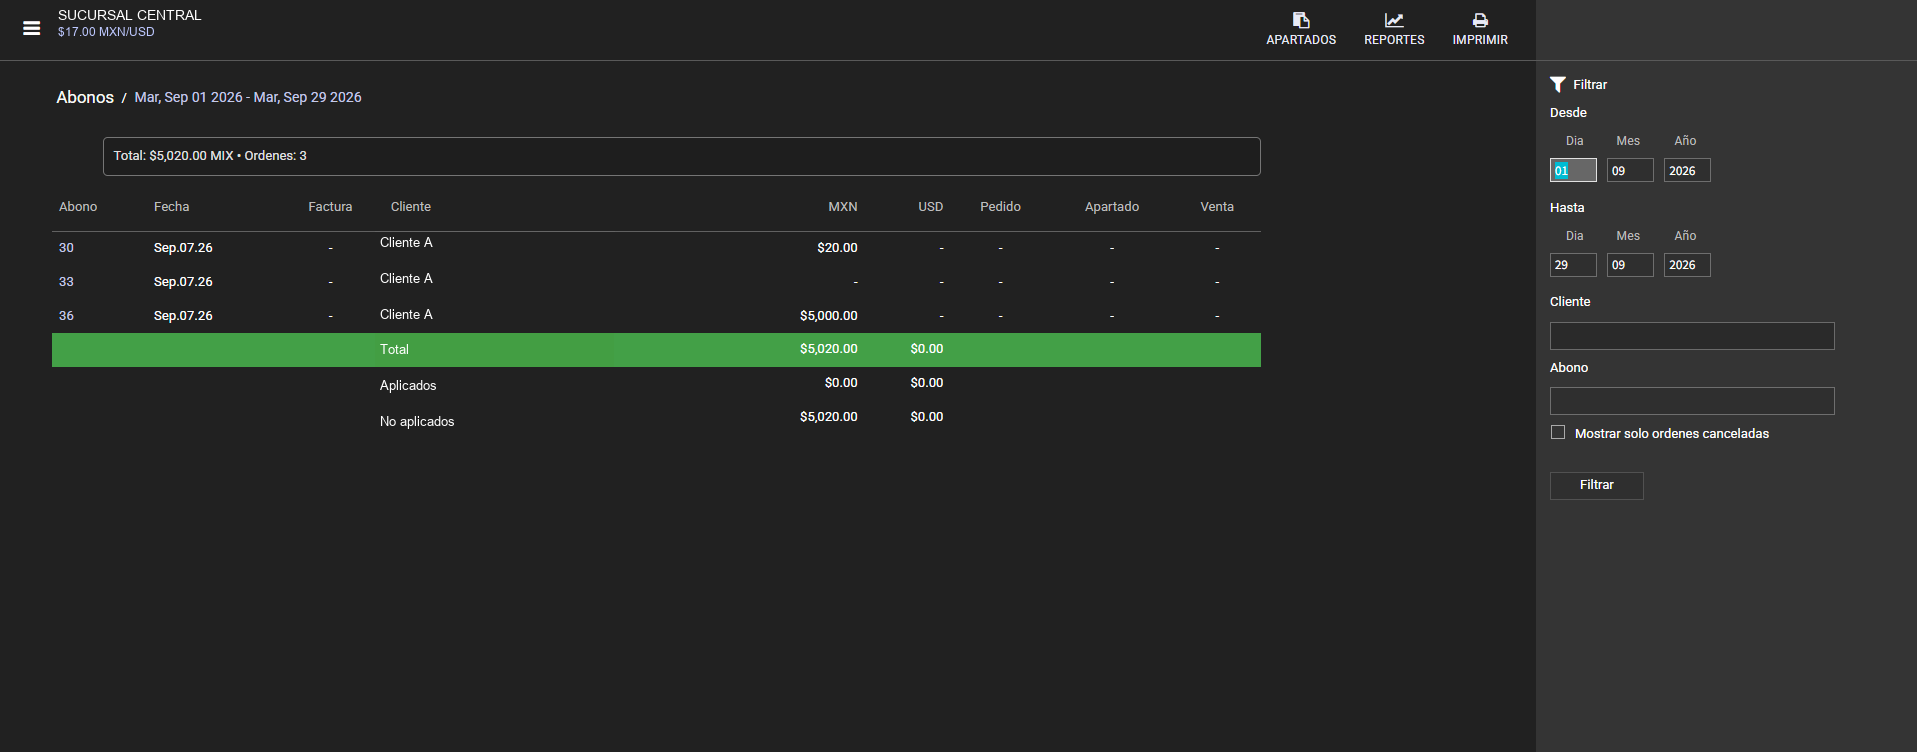Click the $20.00 MXN amount
Viewport: 1917px width, 752px height.
tap(837, 248)
